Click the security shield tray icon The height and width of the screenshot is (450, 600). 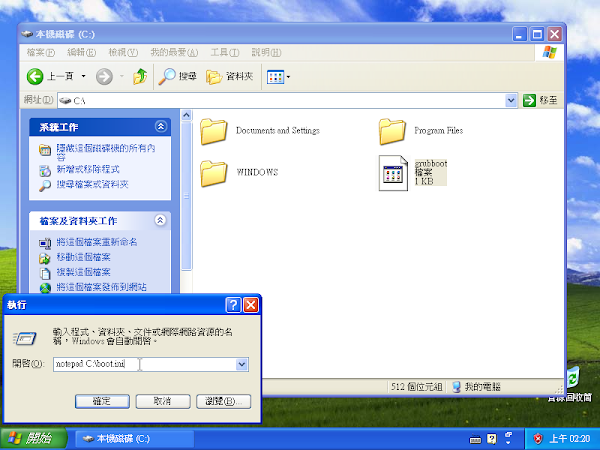538,439
